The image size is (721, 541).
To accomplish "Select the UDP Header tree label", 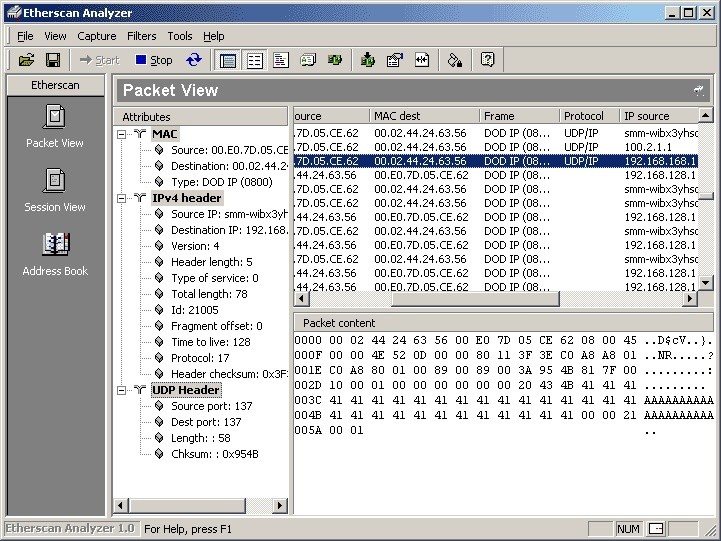I will click(186, 390).
